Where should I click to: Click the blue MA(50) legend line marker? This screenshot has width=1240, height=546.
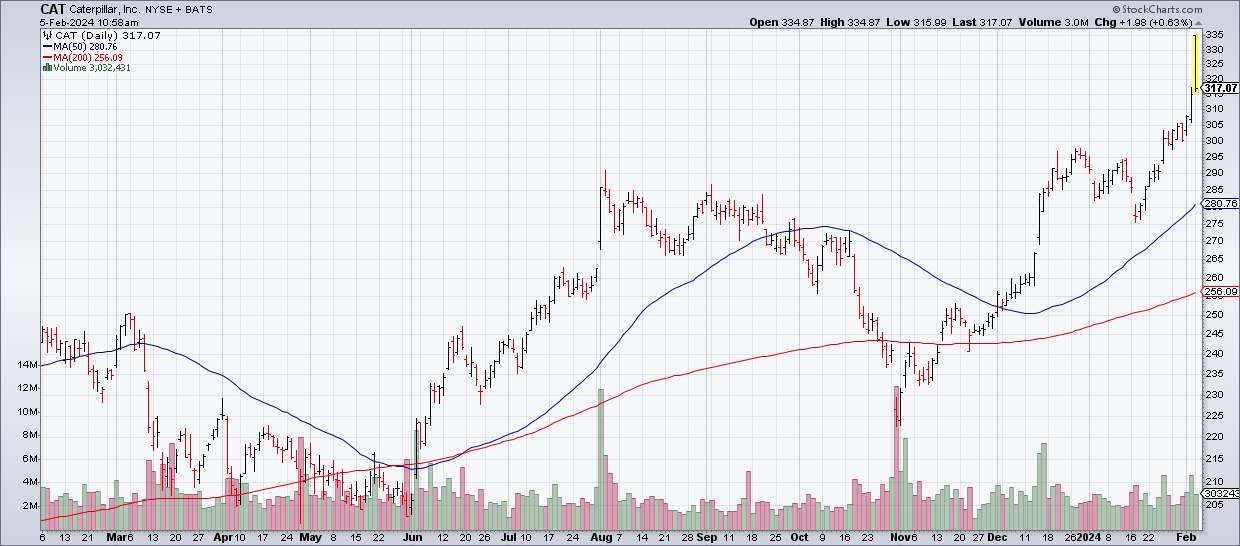pyautogui.click(x=46, y=46)
